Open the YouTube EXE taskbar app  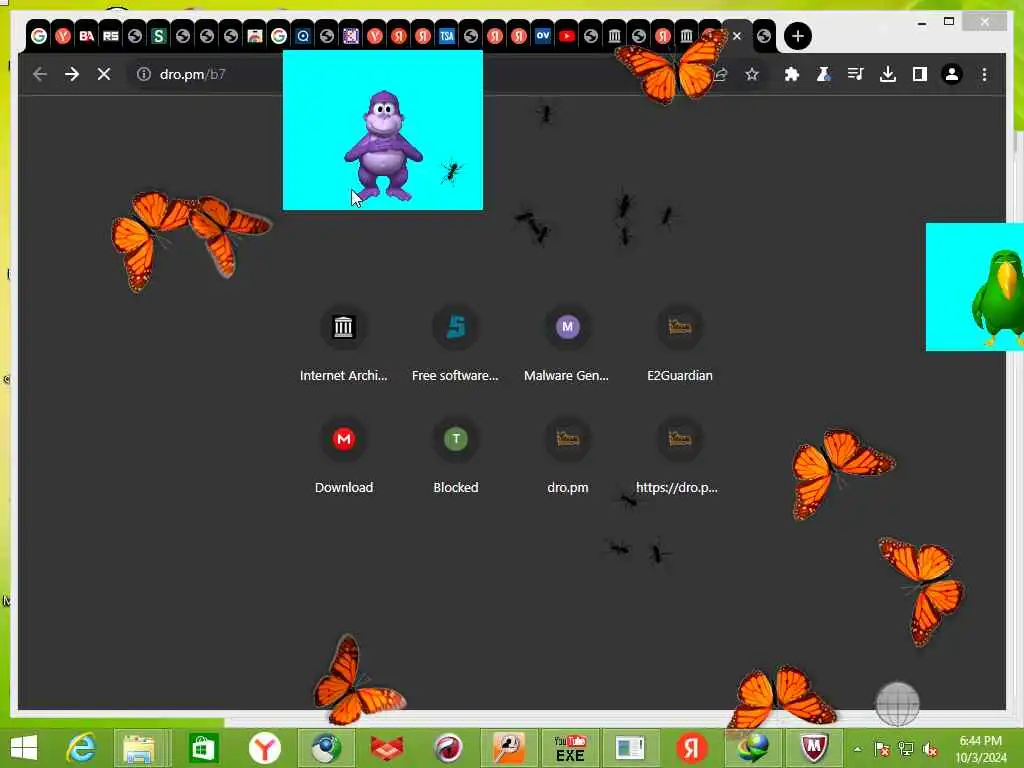[570, 748]
